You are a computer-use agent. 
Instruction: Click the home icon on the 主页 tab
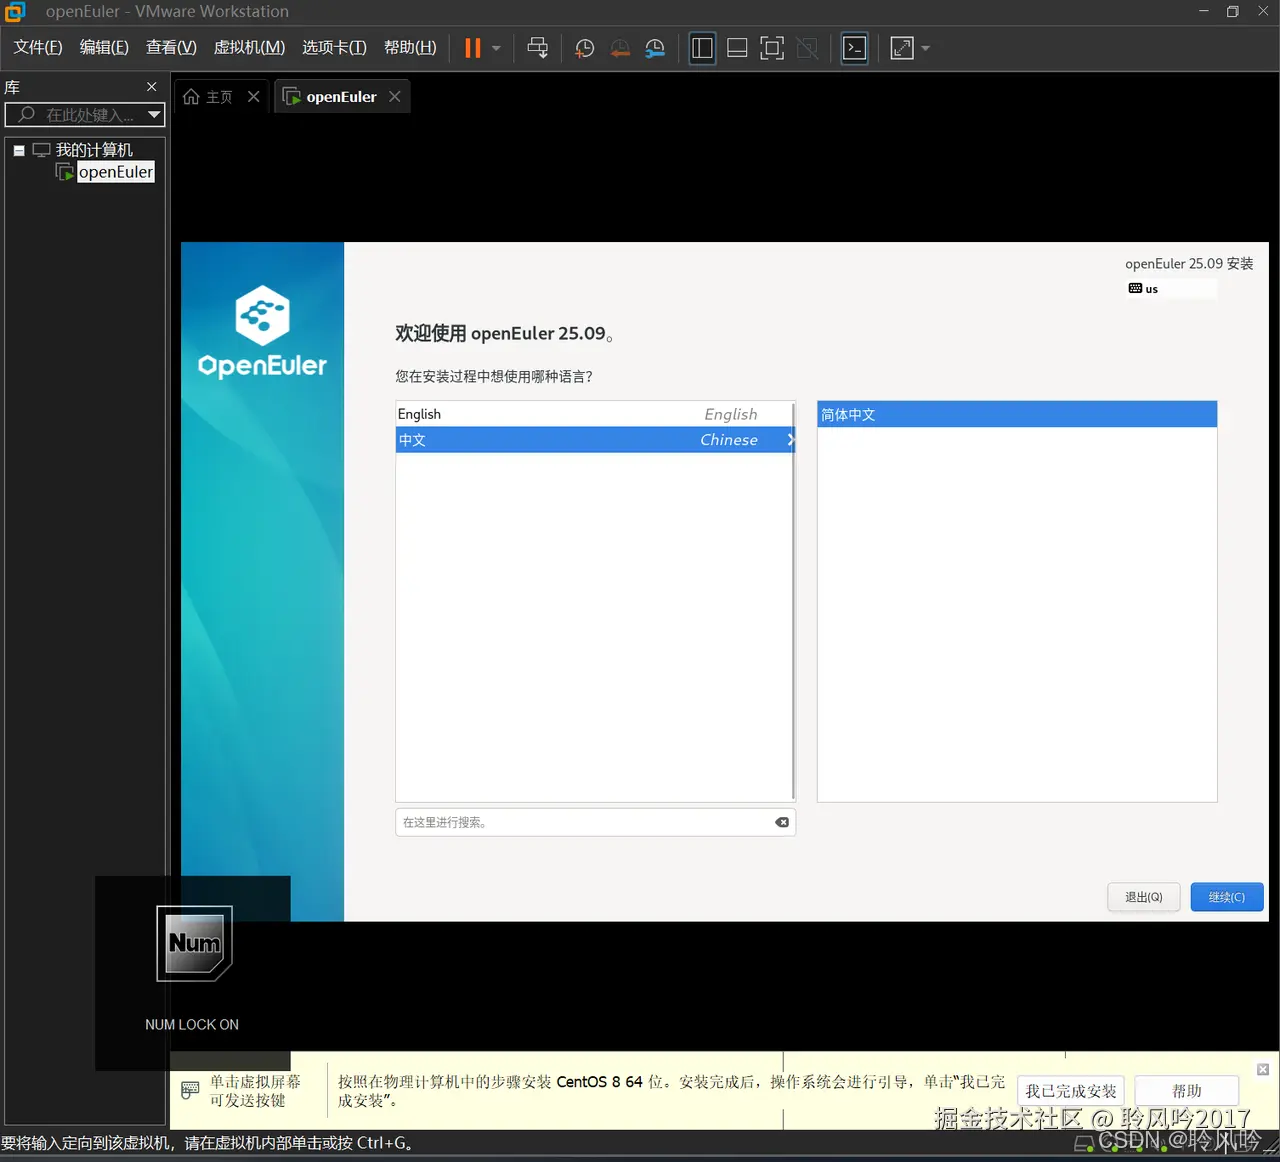point(191,97)
